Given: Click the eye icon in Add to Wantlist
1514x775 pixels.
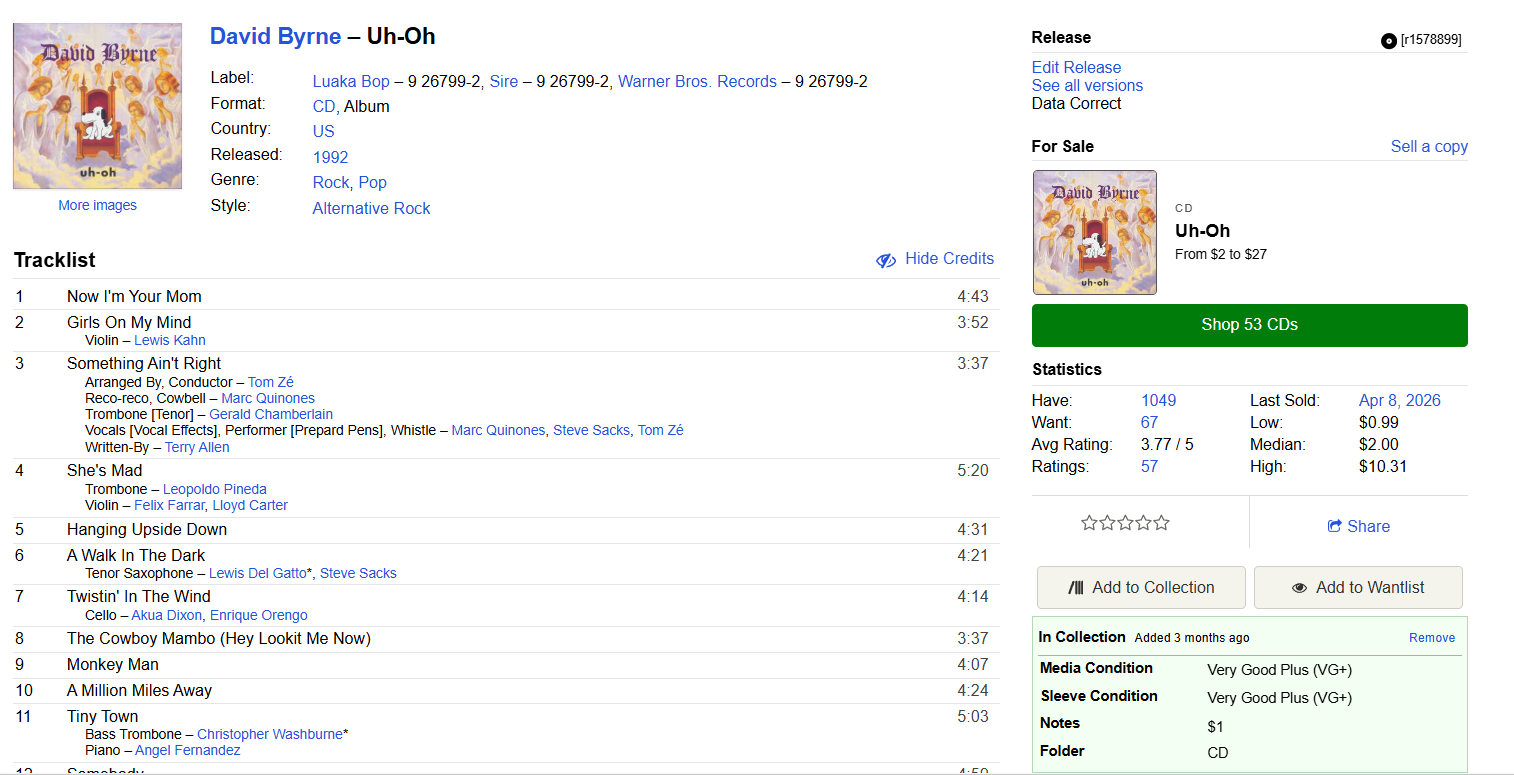Looking at the screenshot, I should [1299, 588].
